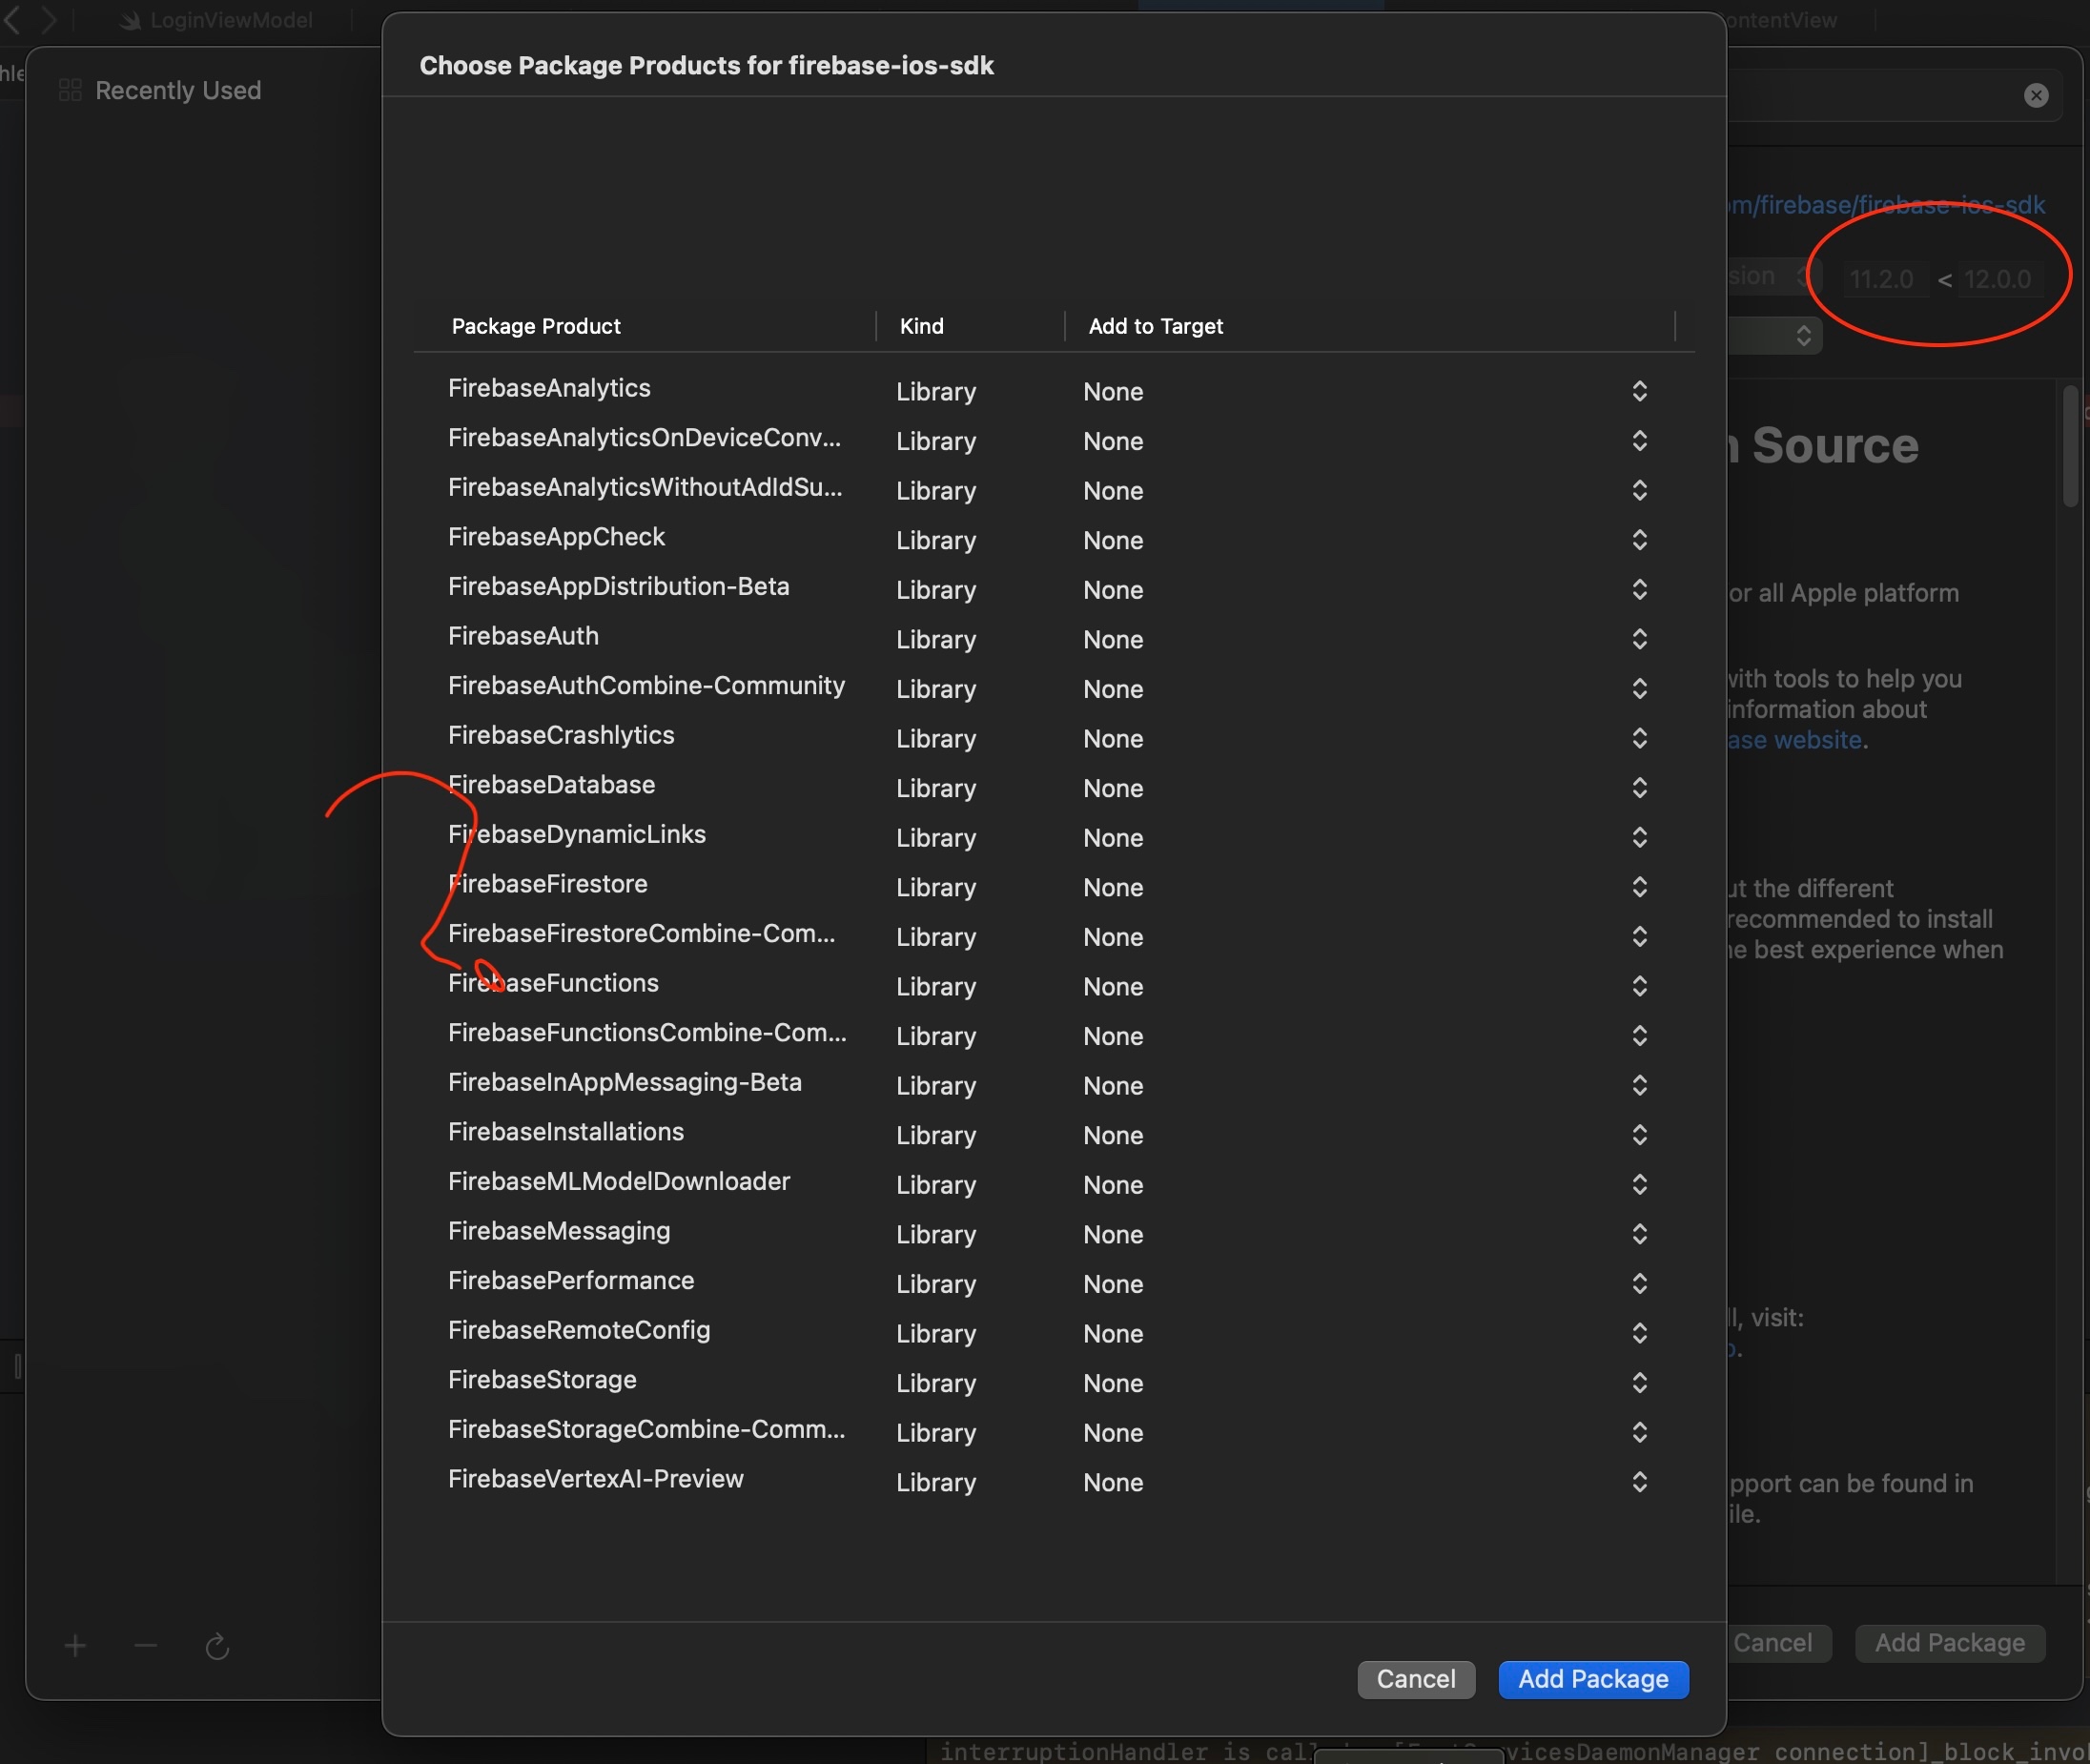Click the minus remove icon in sidebar
Viewport: 2090px width, 1764px height.
tap(146, 1645)
